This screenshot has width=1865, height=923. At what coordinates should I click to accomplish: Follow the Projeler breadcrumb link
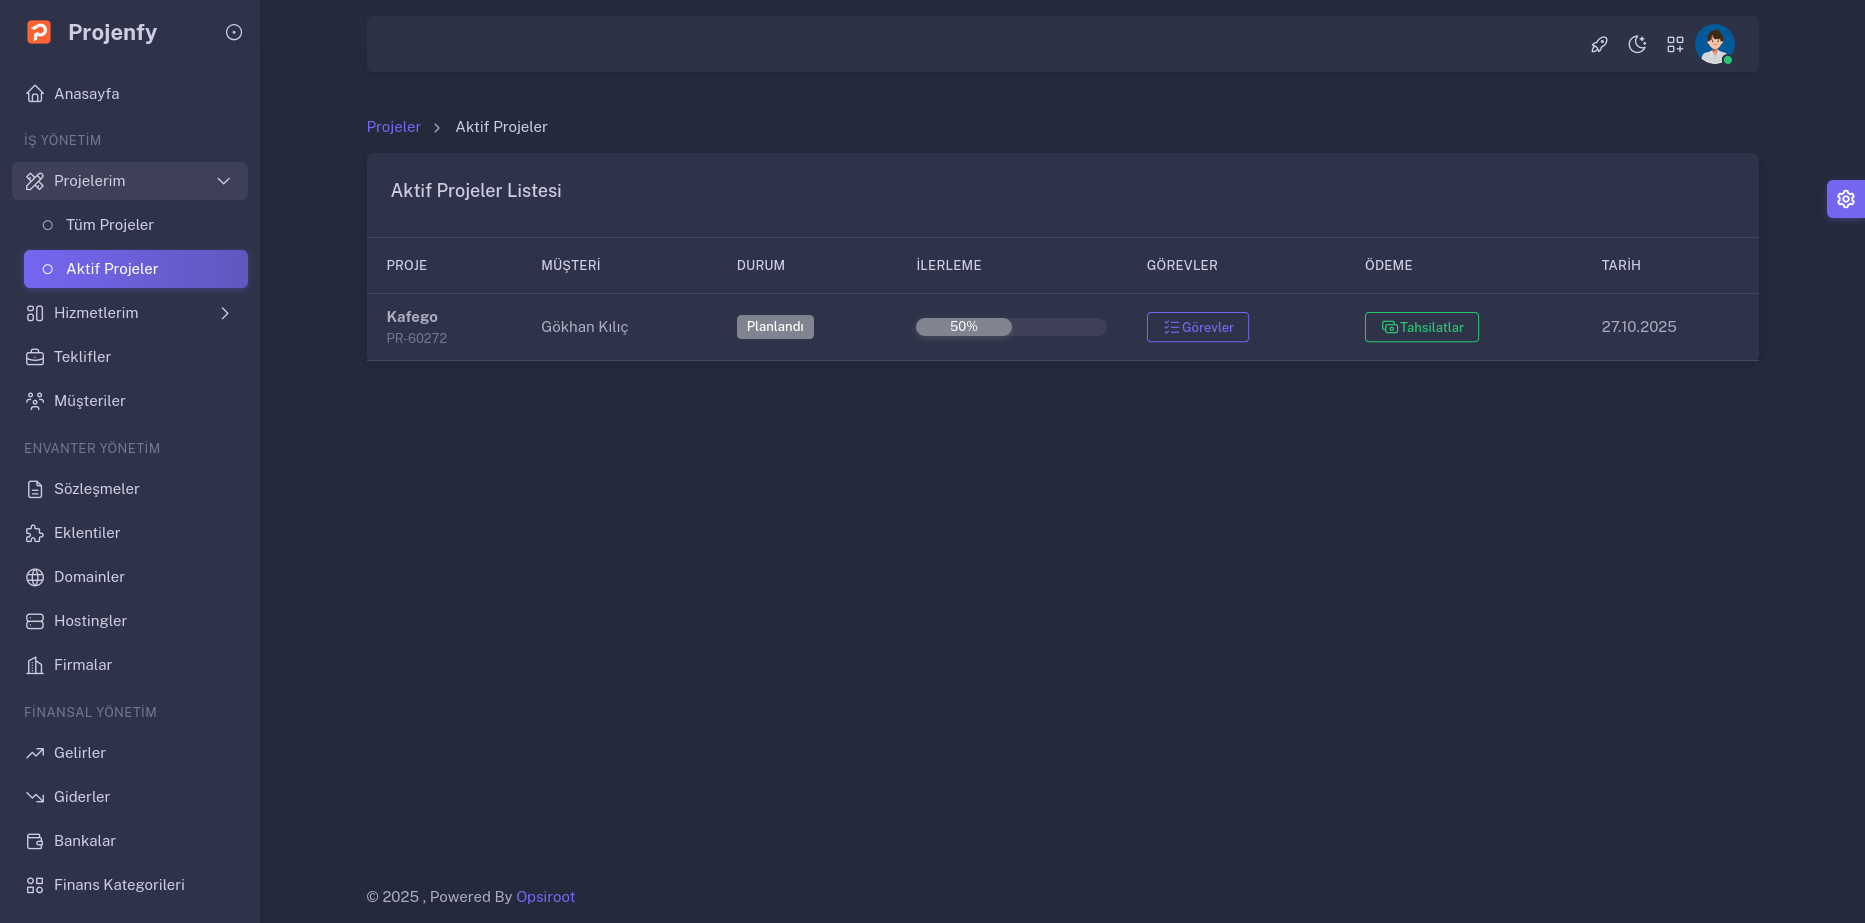[393, 127]
